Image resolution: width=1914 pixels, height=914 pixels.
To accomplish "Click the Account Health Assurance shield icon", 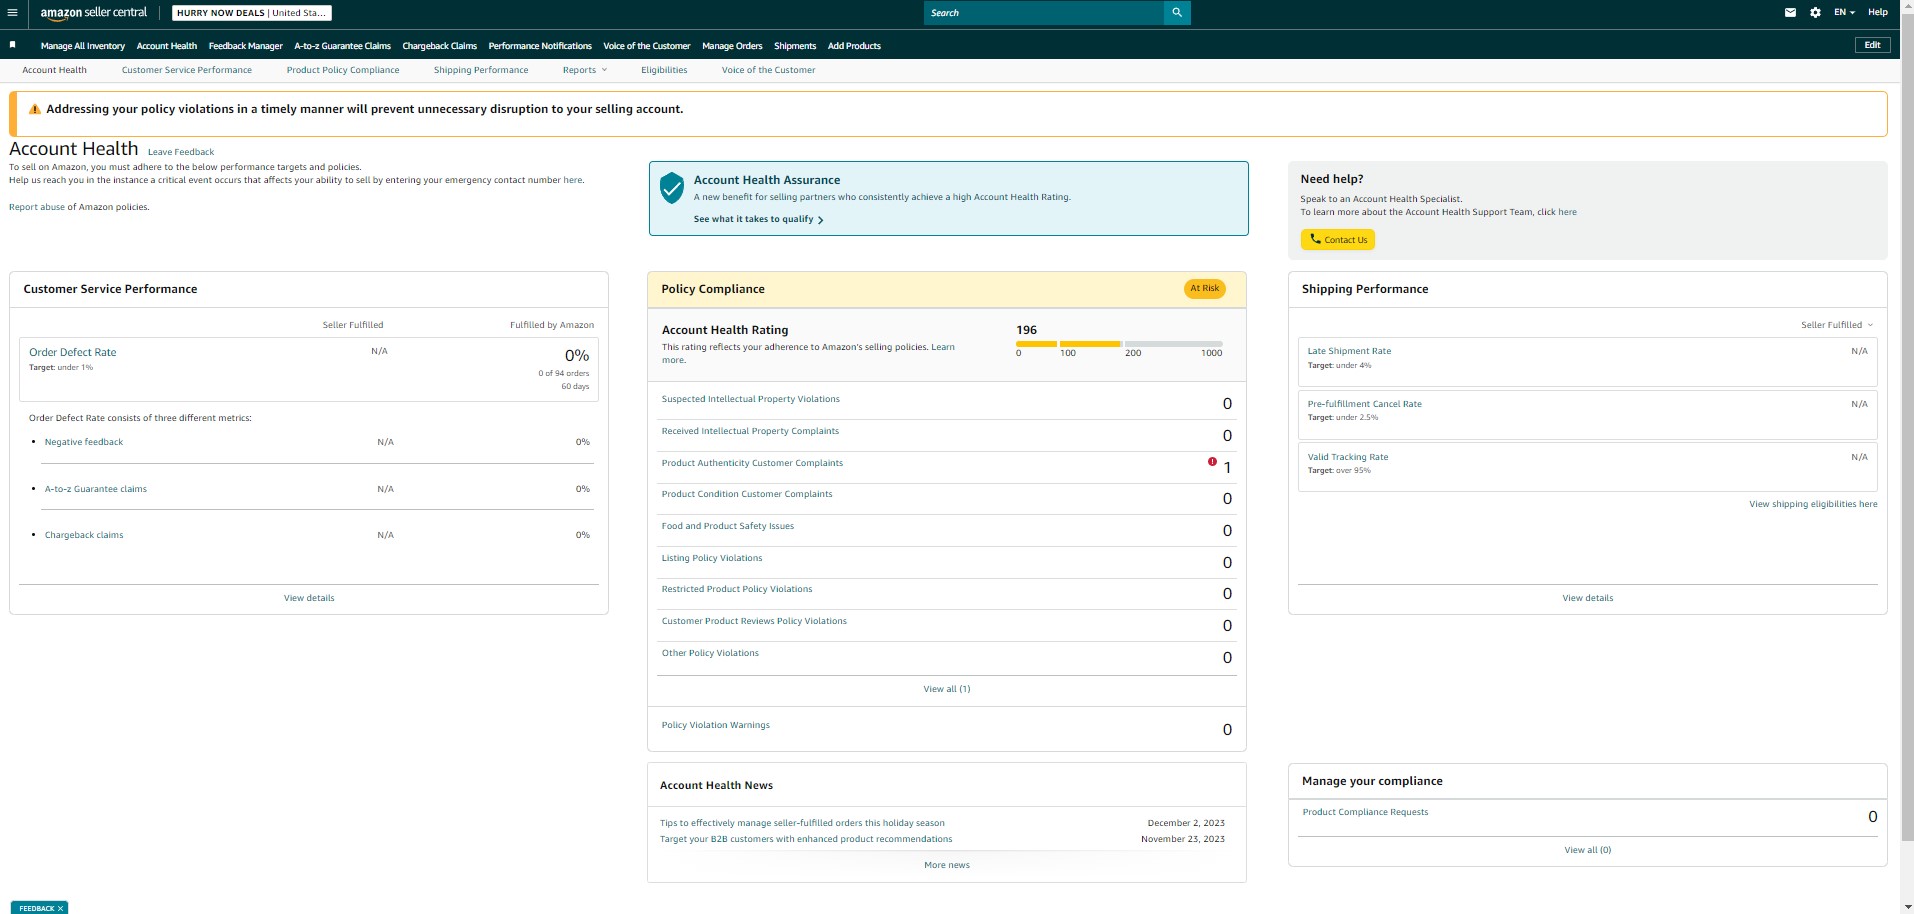I will [672, 187].
